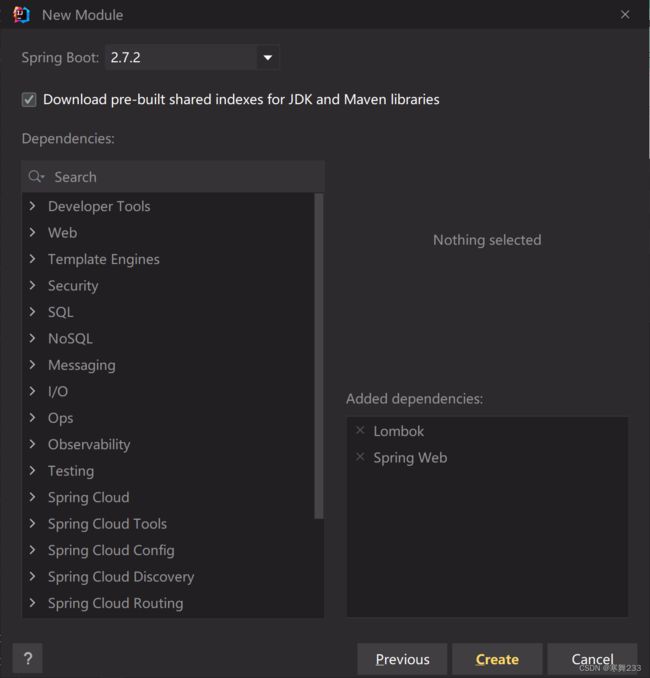Select the Web tree row

coord(169,233)
